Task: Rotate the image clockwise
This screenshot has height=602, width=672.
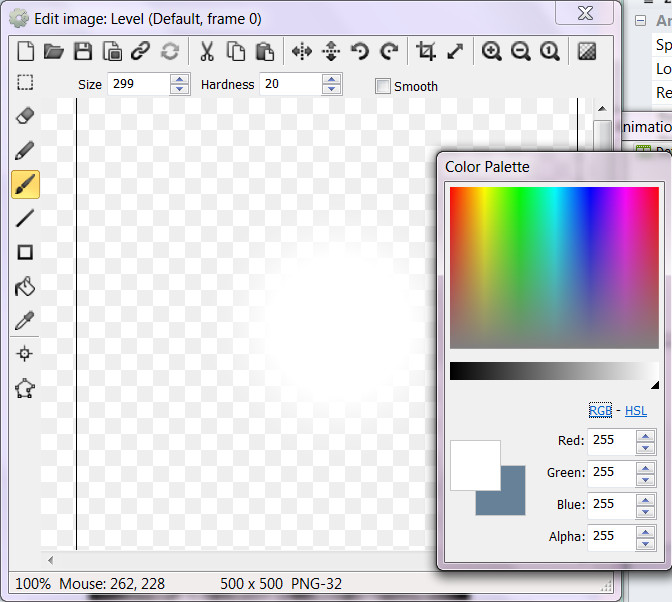Action: click(x=389, y=52)
